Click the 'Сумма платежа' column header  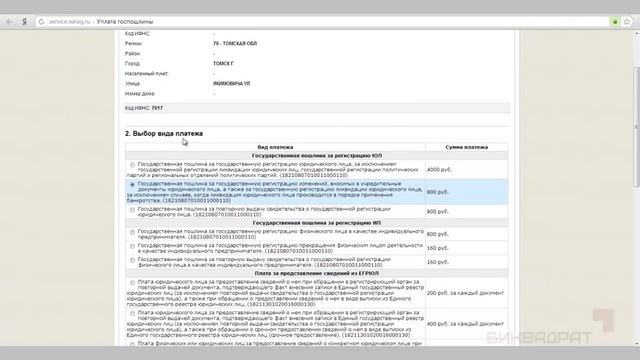[467, 147]
